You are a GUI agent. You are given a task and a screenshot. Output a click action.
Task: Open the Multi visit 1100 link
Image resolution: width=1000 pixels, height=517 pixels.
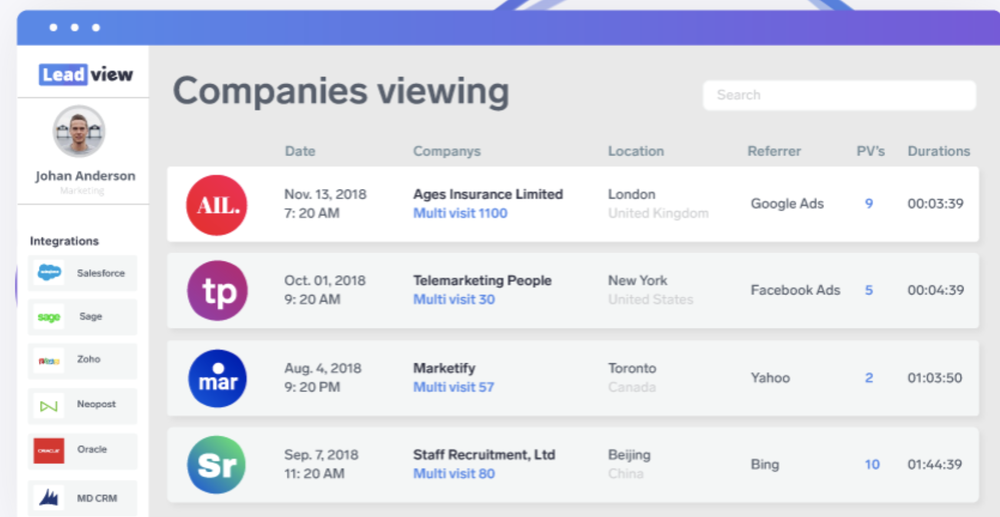460,213
